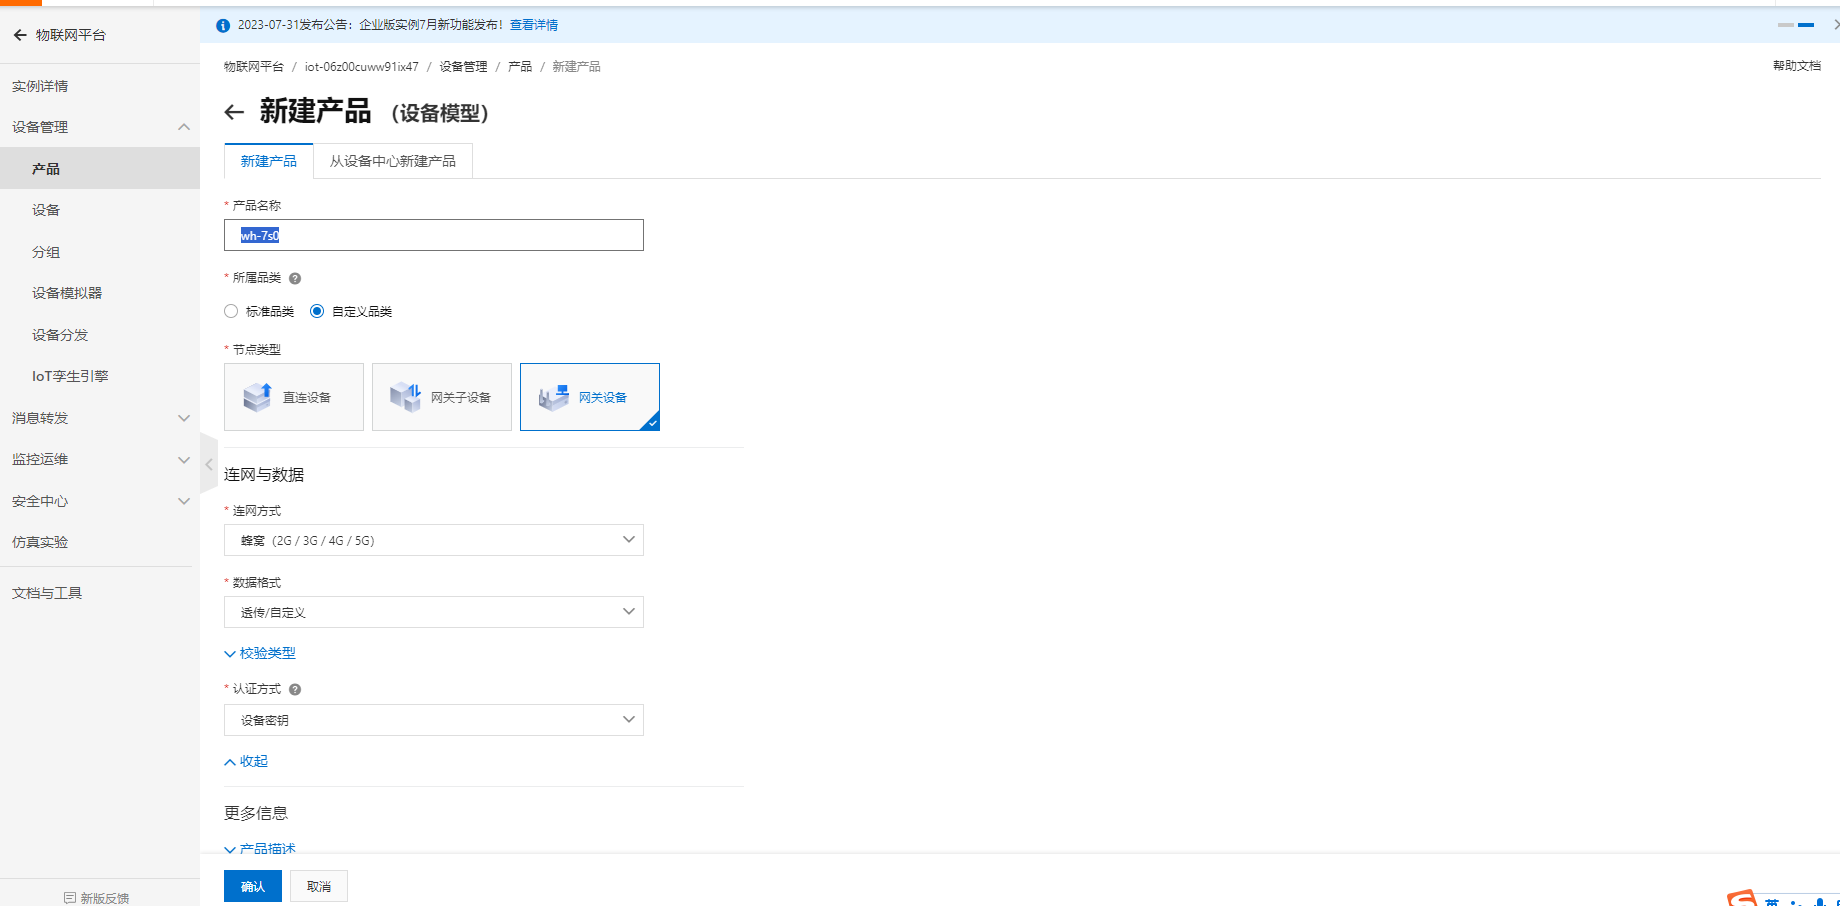Click the back arrow beside 物联网平台
Screen dimensions: 1840x906
tap(20, 35)
